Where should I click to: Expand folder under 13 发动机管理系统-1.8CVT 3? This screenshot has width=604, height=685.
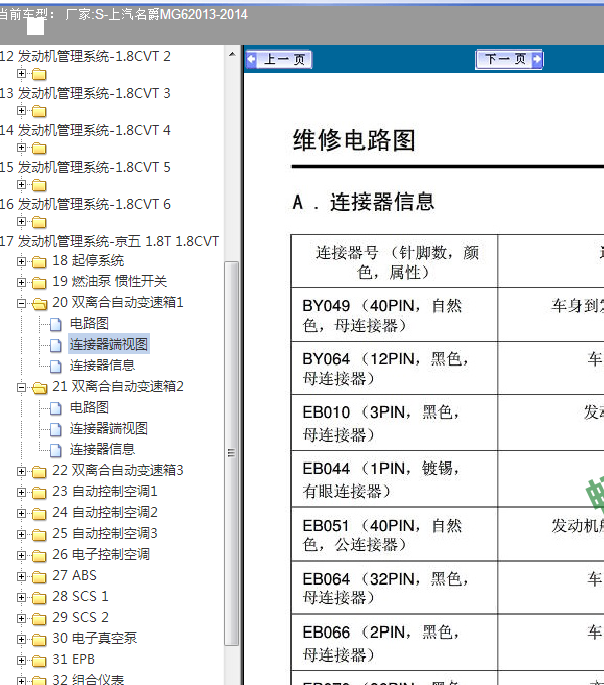pyautogui.click(x=21, y=111)
